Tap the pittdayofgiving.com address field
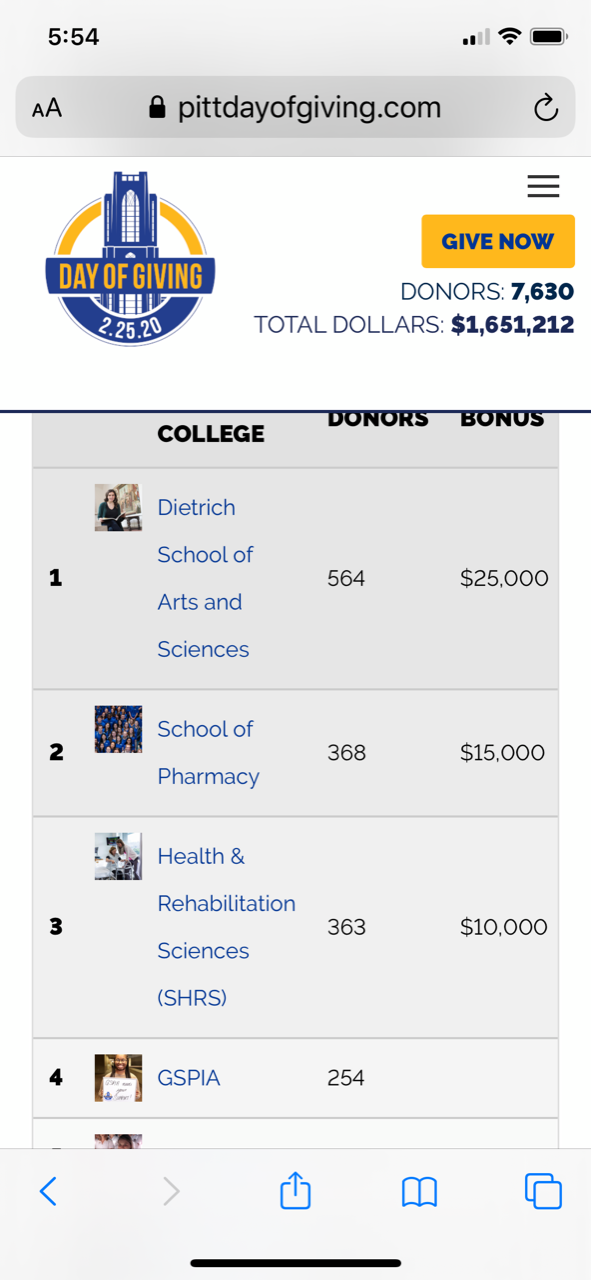591x1280 pixels. tap(295, 107)
